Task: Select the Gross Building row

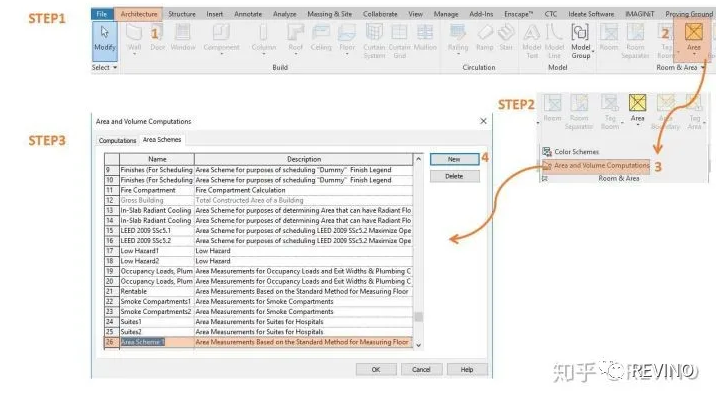Action: (x=258, y=200)
